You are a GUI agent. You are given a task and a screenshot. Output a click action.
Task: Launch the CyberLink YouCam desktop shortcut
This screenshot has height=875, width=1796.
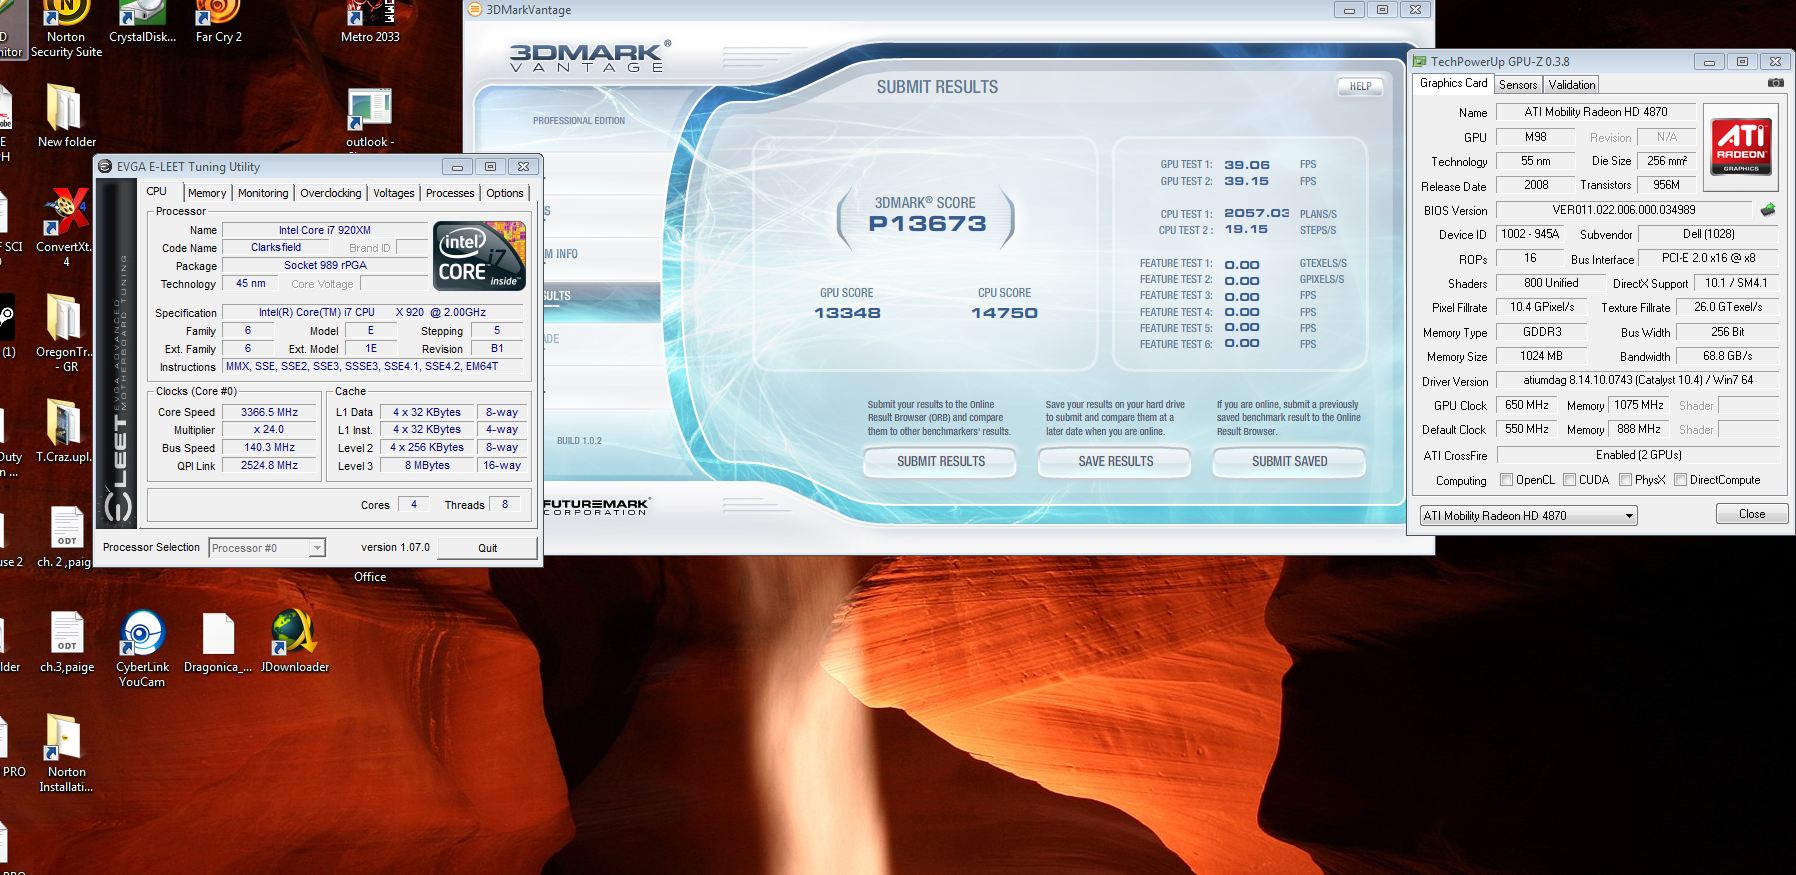point(142,648)
